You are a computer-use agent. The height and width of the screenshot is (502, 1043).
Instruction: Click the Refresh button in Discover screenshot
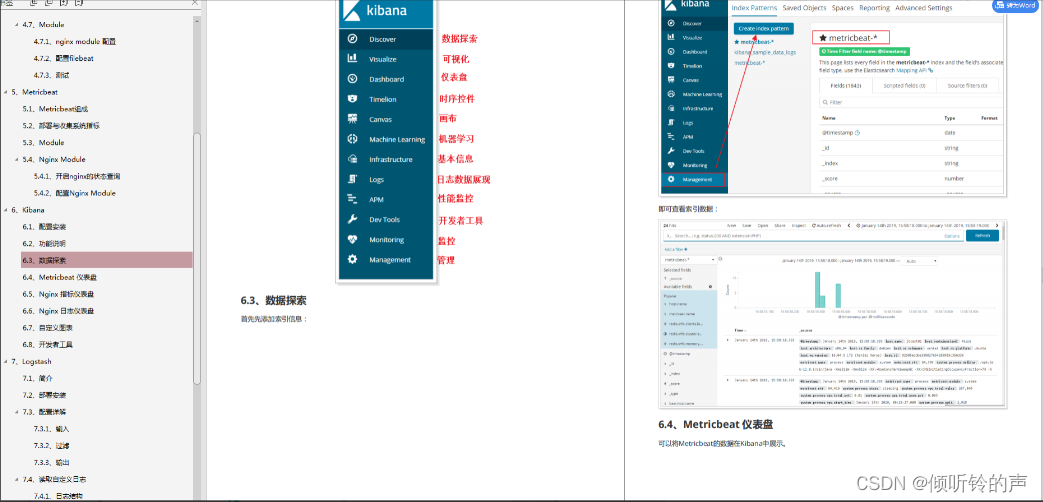(x=982, y=236)
